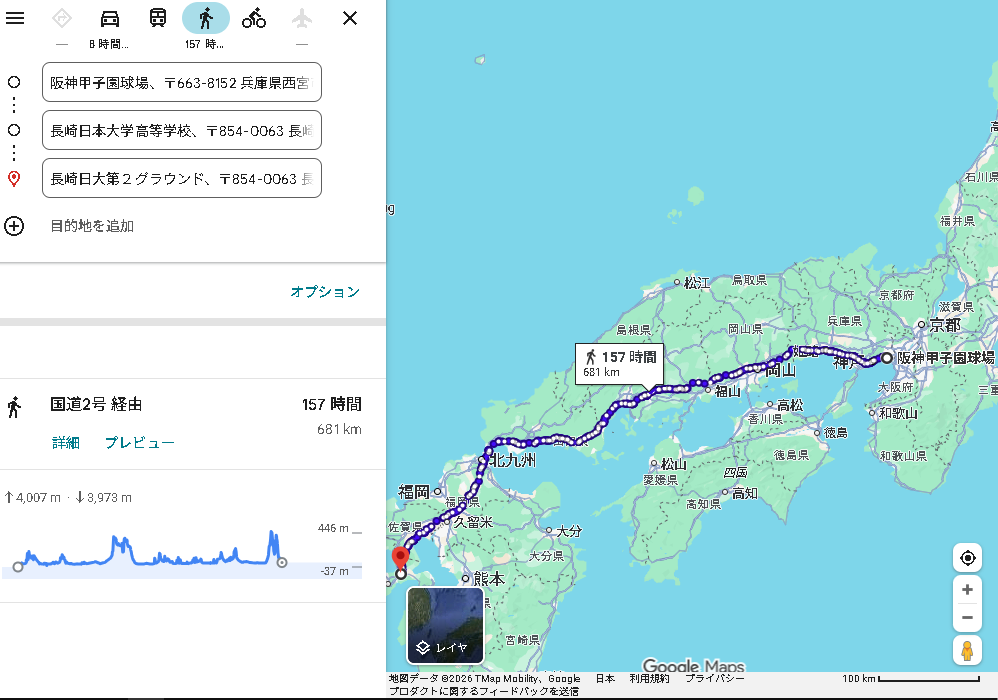Center map on your current location
This screenshot has width=998, height=700.
tap(967, 558)
